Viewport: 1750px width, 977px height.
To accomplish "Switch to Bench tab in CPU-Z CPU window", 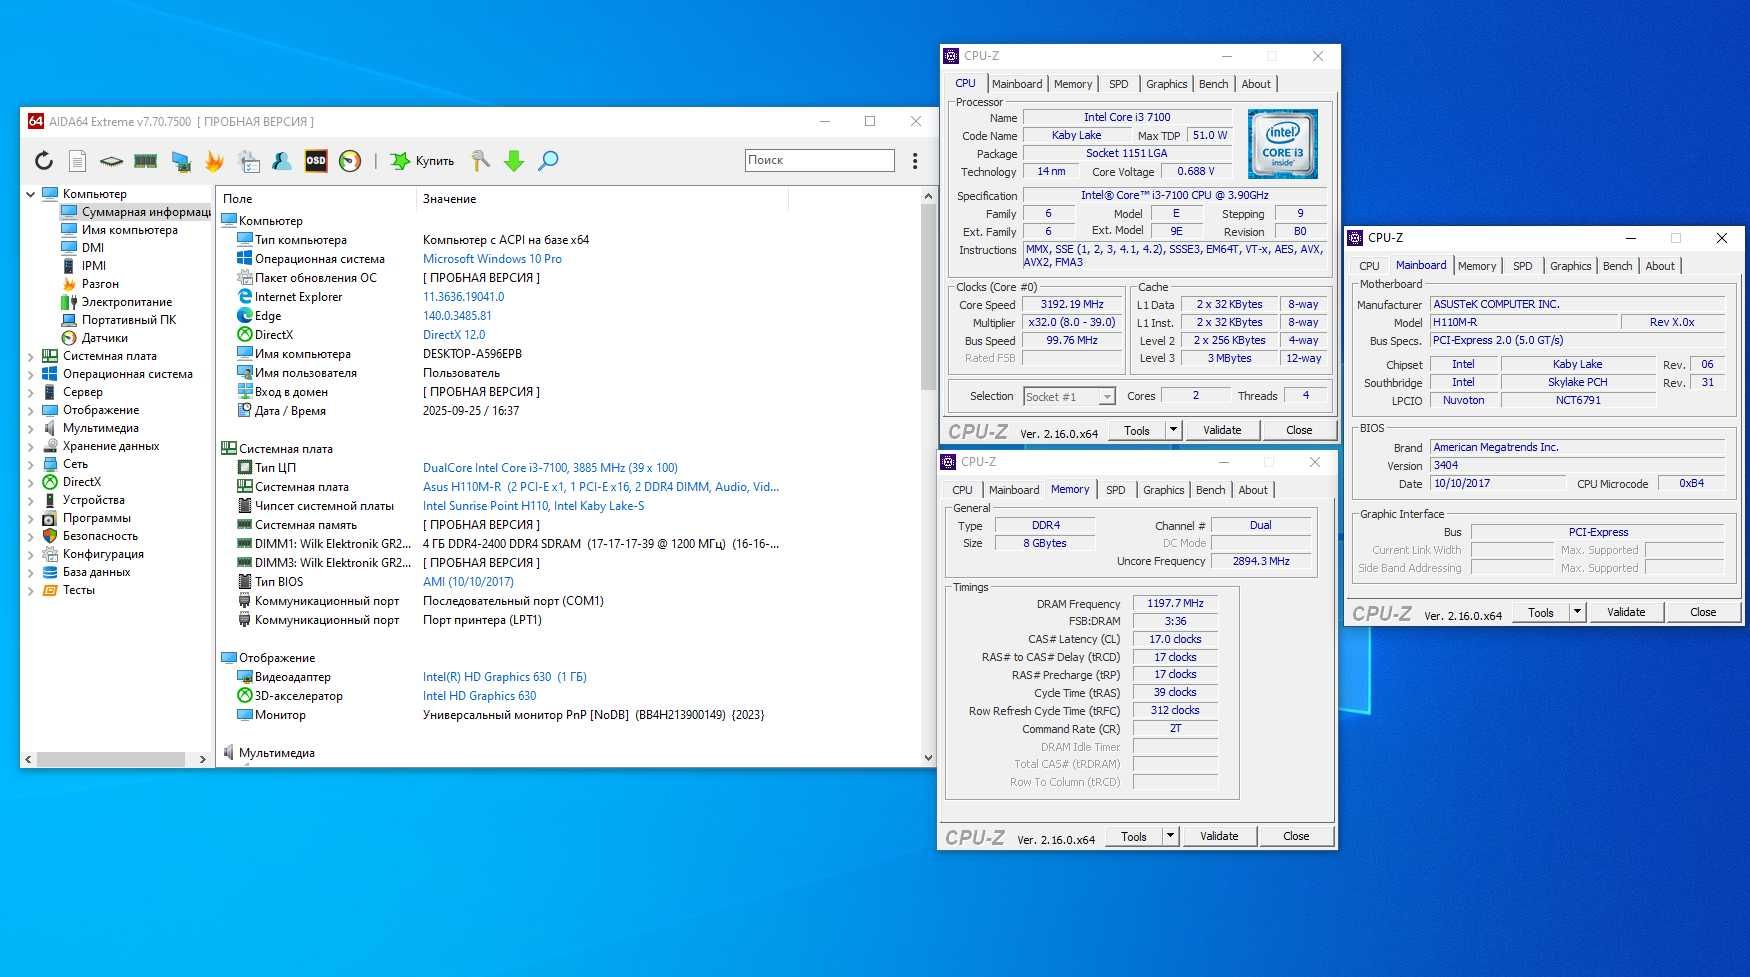I will [x=1213, y=84].
